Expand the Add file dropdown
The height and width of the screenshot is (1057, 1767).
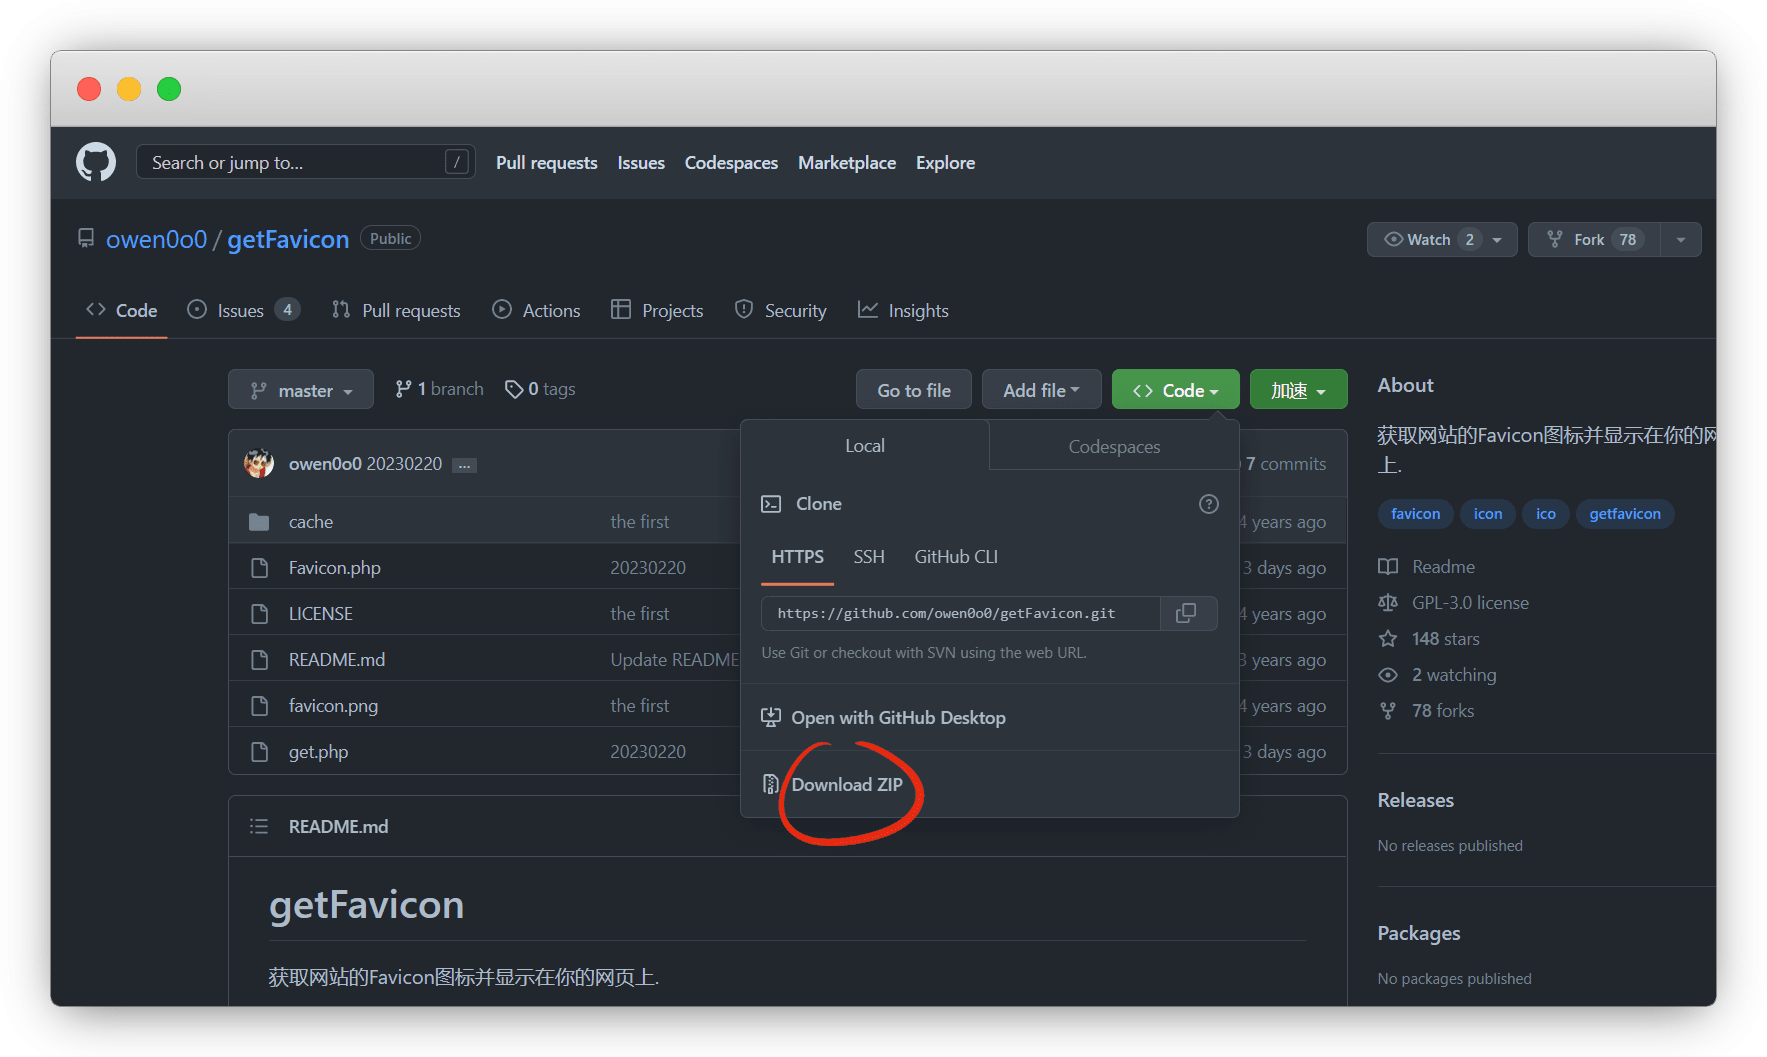(x=1040, y=390)
